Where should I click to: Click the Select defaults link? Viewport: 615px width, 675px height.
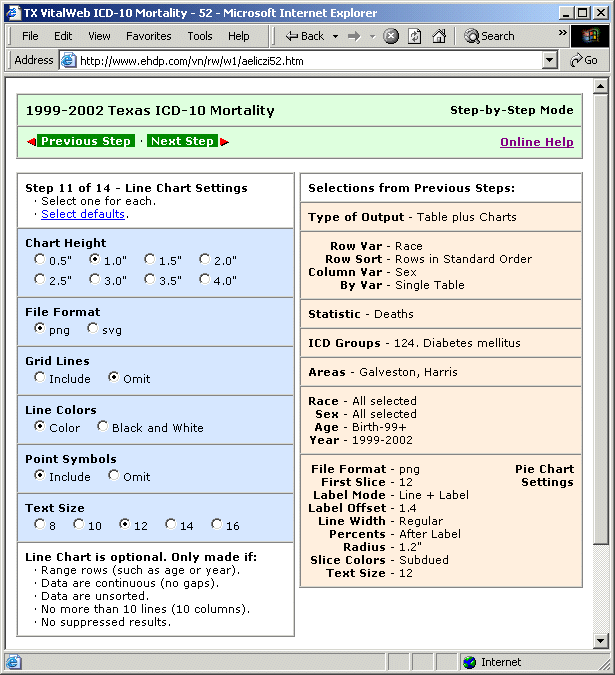coord(83,214)
